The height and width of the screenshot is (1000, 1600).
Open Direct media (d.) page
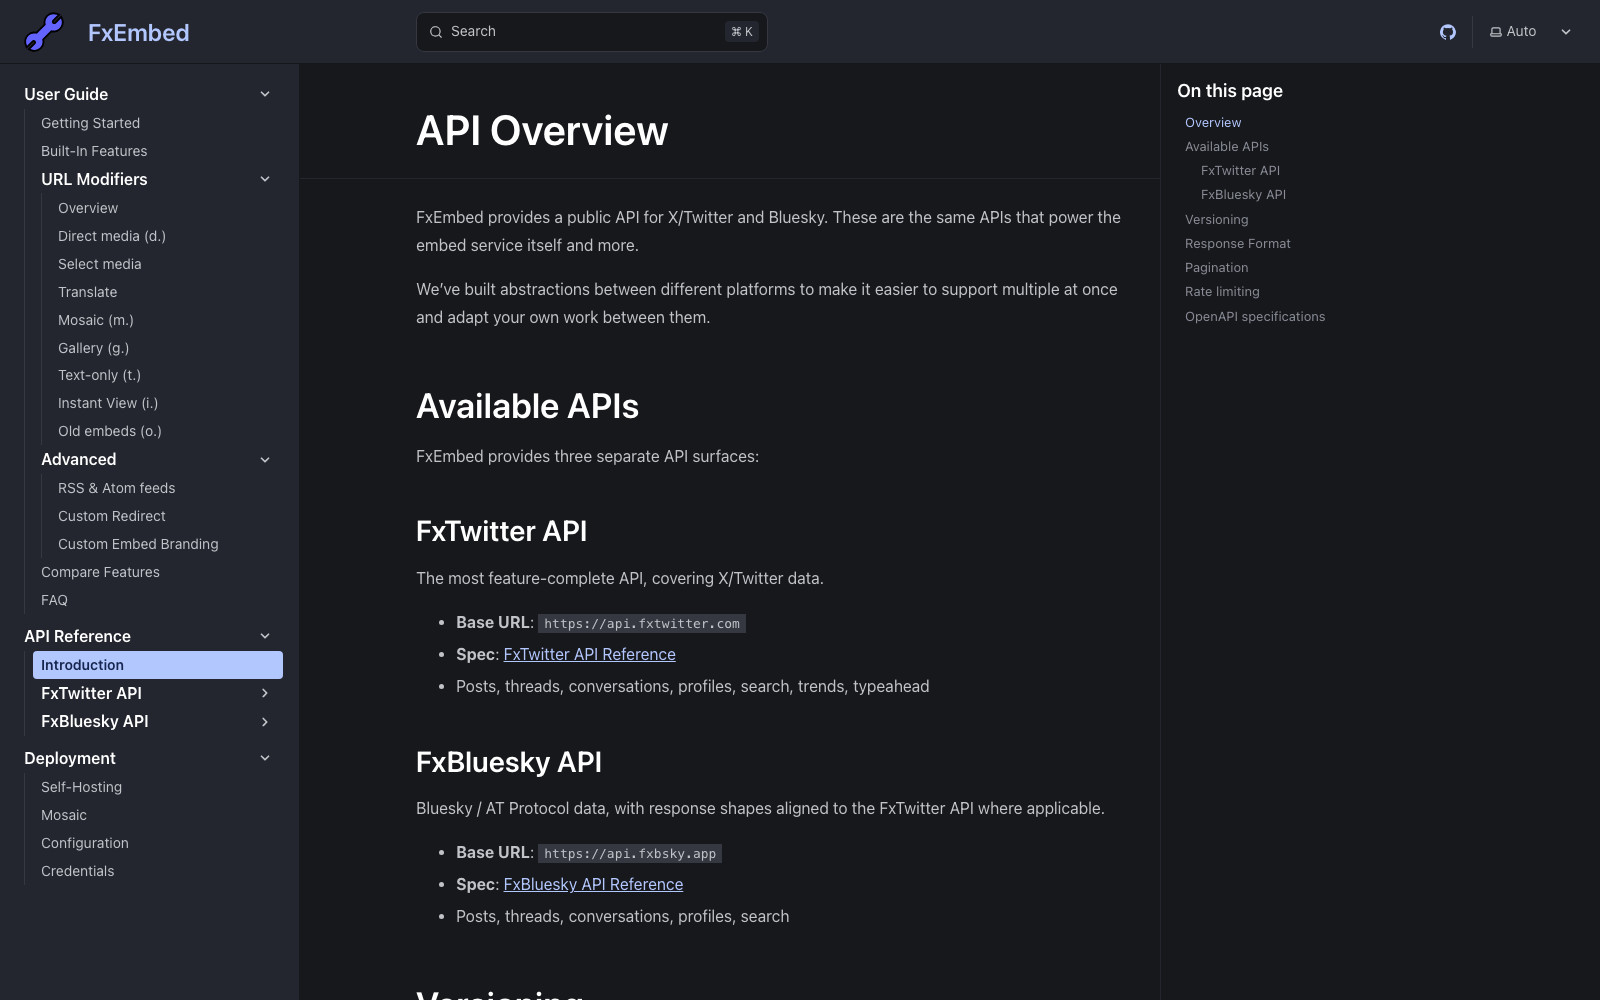pos(112,236)
